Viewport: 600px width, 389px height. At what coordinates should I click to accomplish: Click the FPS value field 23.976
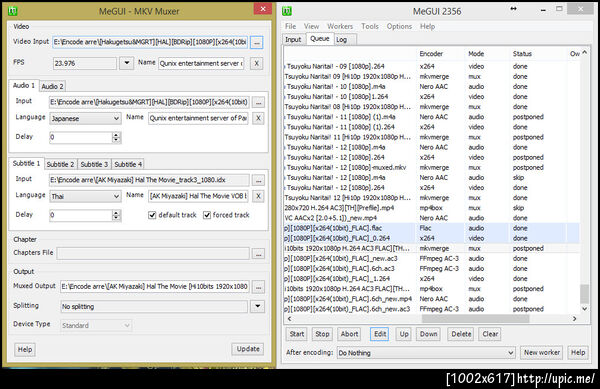pyautogui.click(x=85, y=63)
